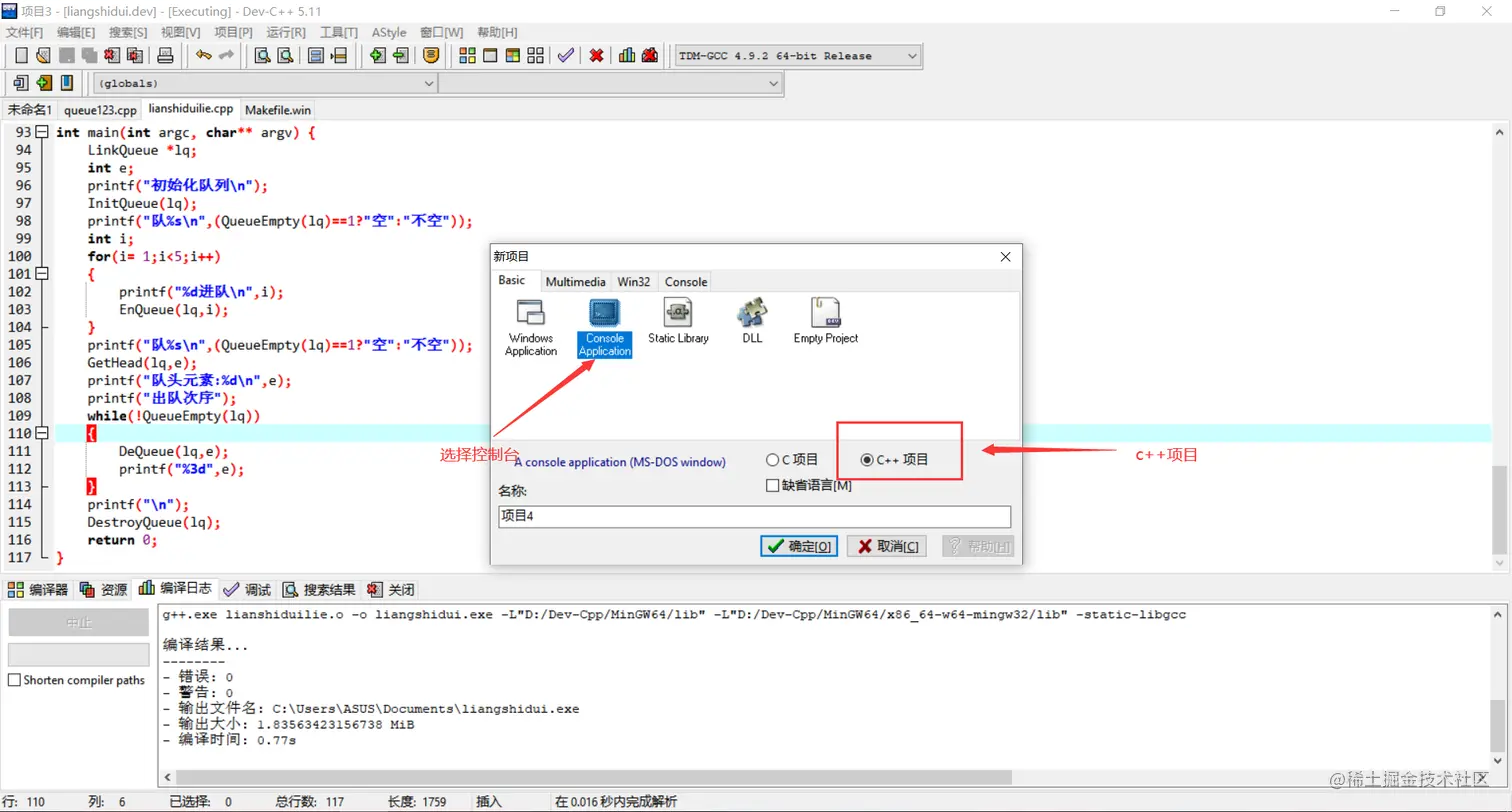Click the red X Stop Execution icon
The image size is (1512, 812).
[x=596, y=56]
